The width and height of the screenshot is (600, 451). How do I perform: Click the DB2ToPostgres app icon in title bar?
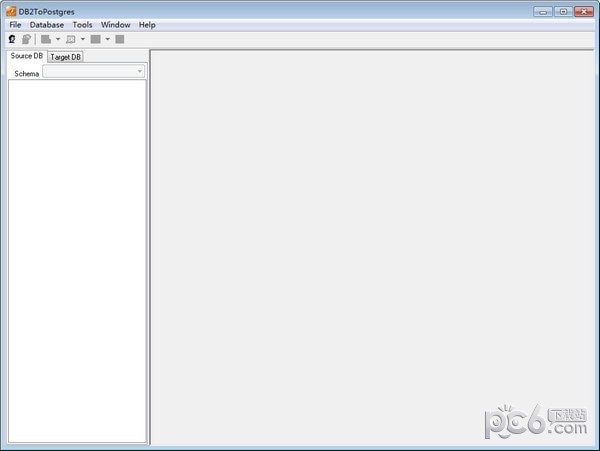point(11,11)
